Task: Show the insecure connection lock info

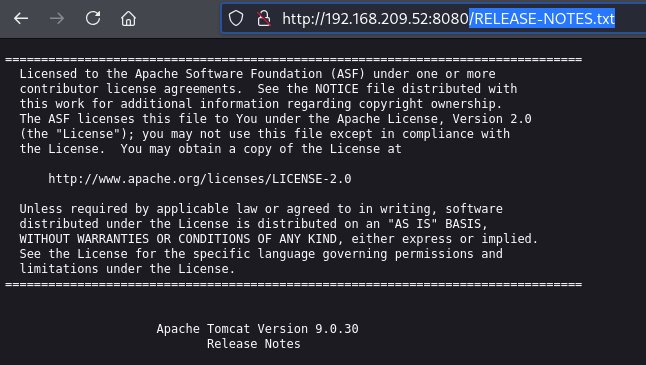Action: point(264,18)
